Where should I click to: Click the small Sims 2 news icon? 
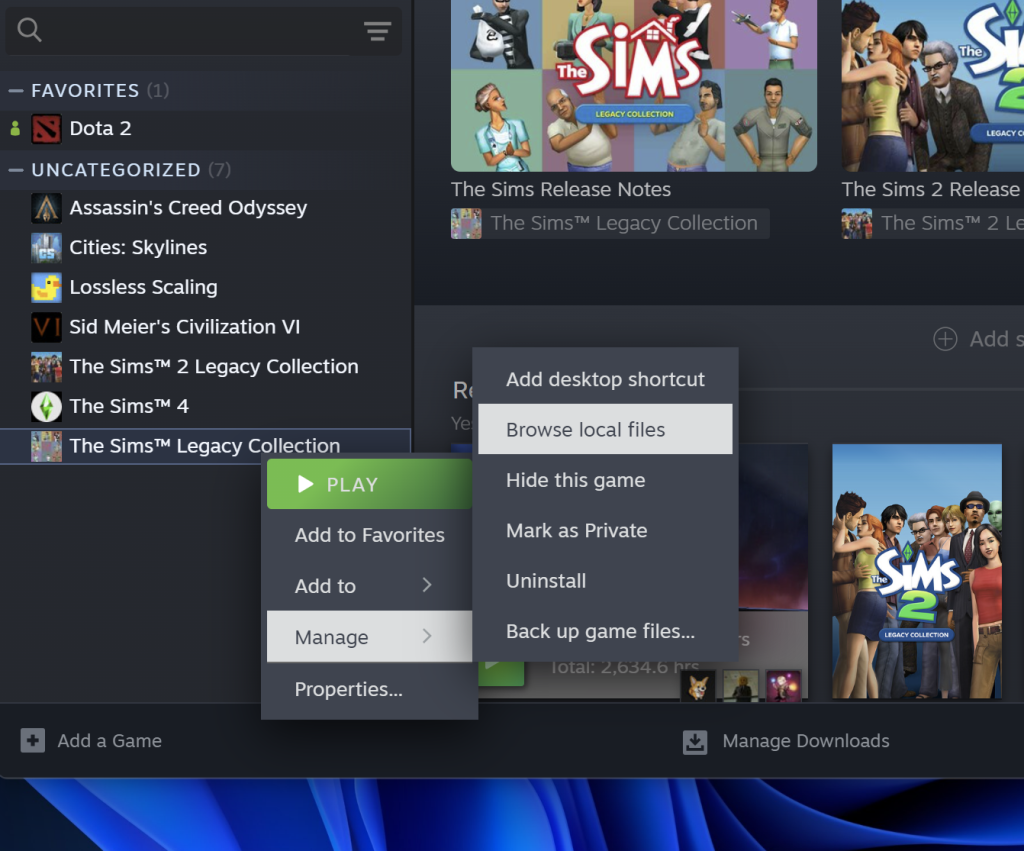tap(857, 223)
